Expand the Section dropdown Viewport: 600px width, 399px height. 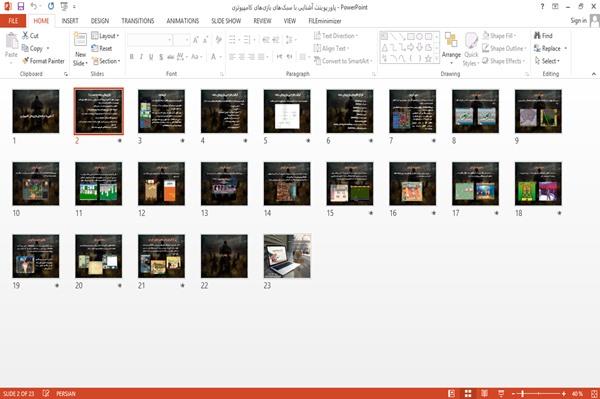106,61
